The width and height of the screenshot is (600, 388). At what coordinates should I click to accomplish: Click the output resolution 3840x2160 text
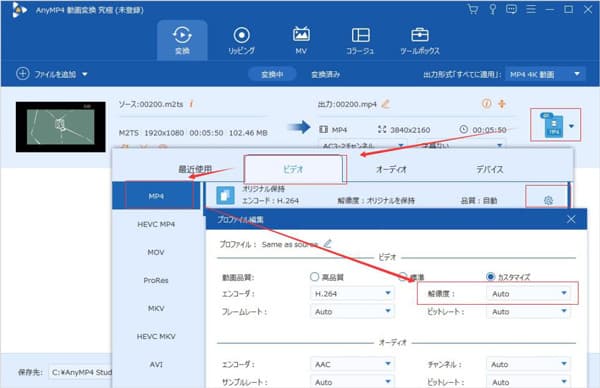(410, 130)
